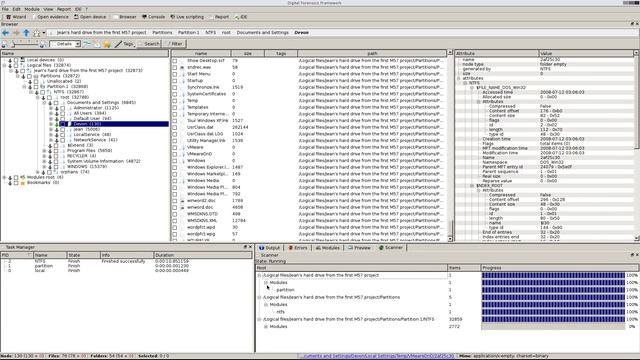Expand the WINDOWS tree node
This screenshot has width=640, height=360.
click(x=44, y=167)
